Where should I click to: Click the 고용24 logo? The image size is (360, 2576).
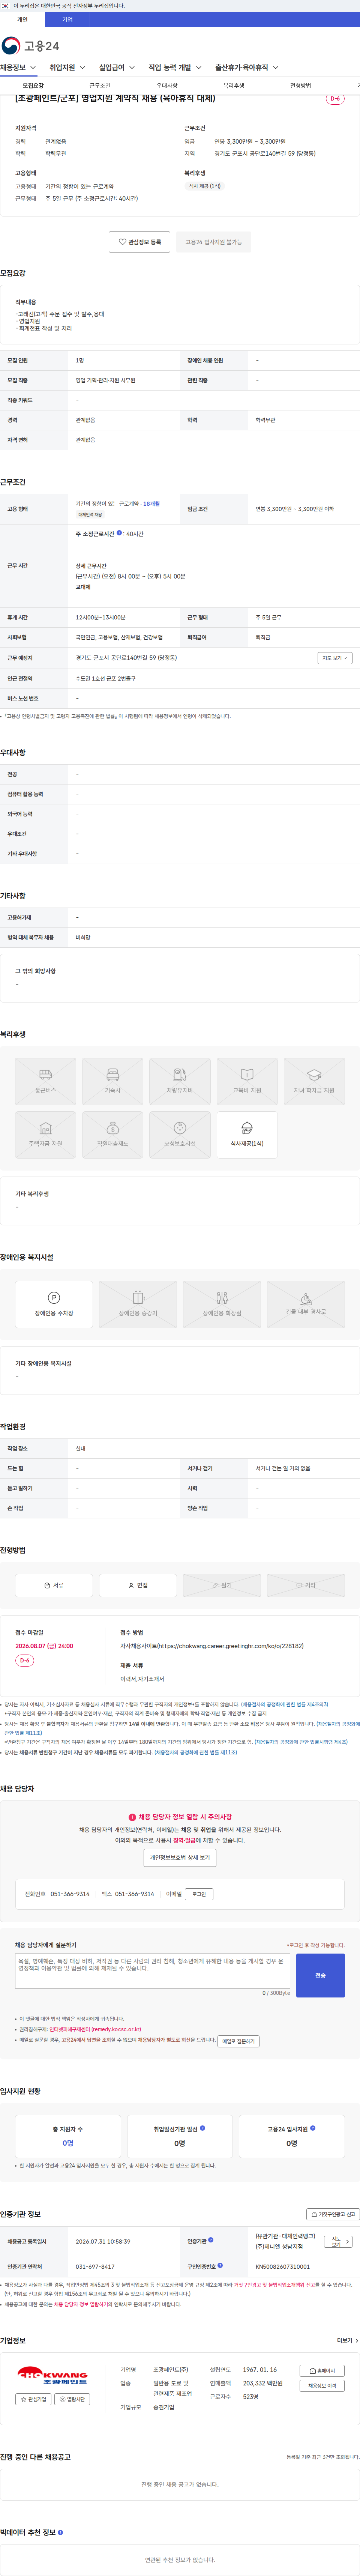tap(30, 46)
